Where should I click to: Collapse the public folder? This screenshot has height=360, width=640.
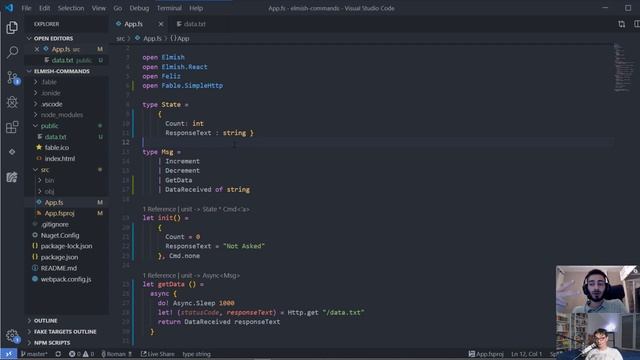pos(49,126)
